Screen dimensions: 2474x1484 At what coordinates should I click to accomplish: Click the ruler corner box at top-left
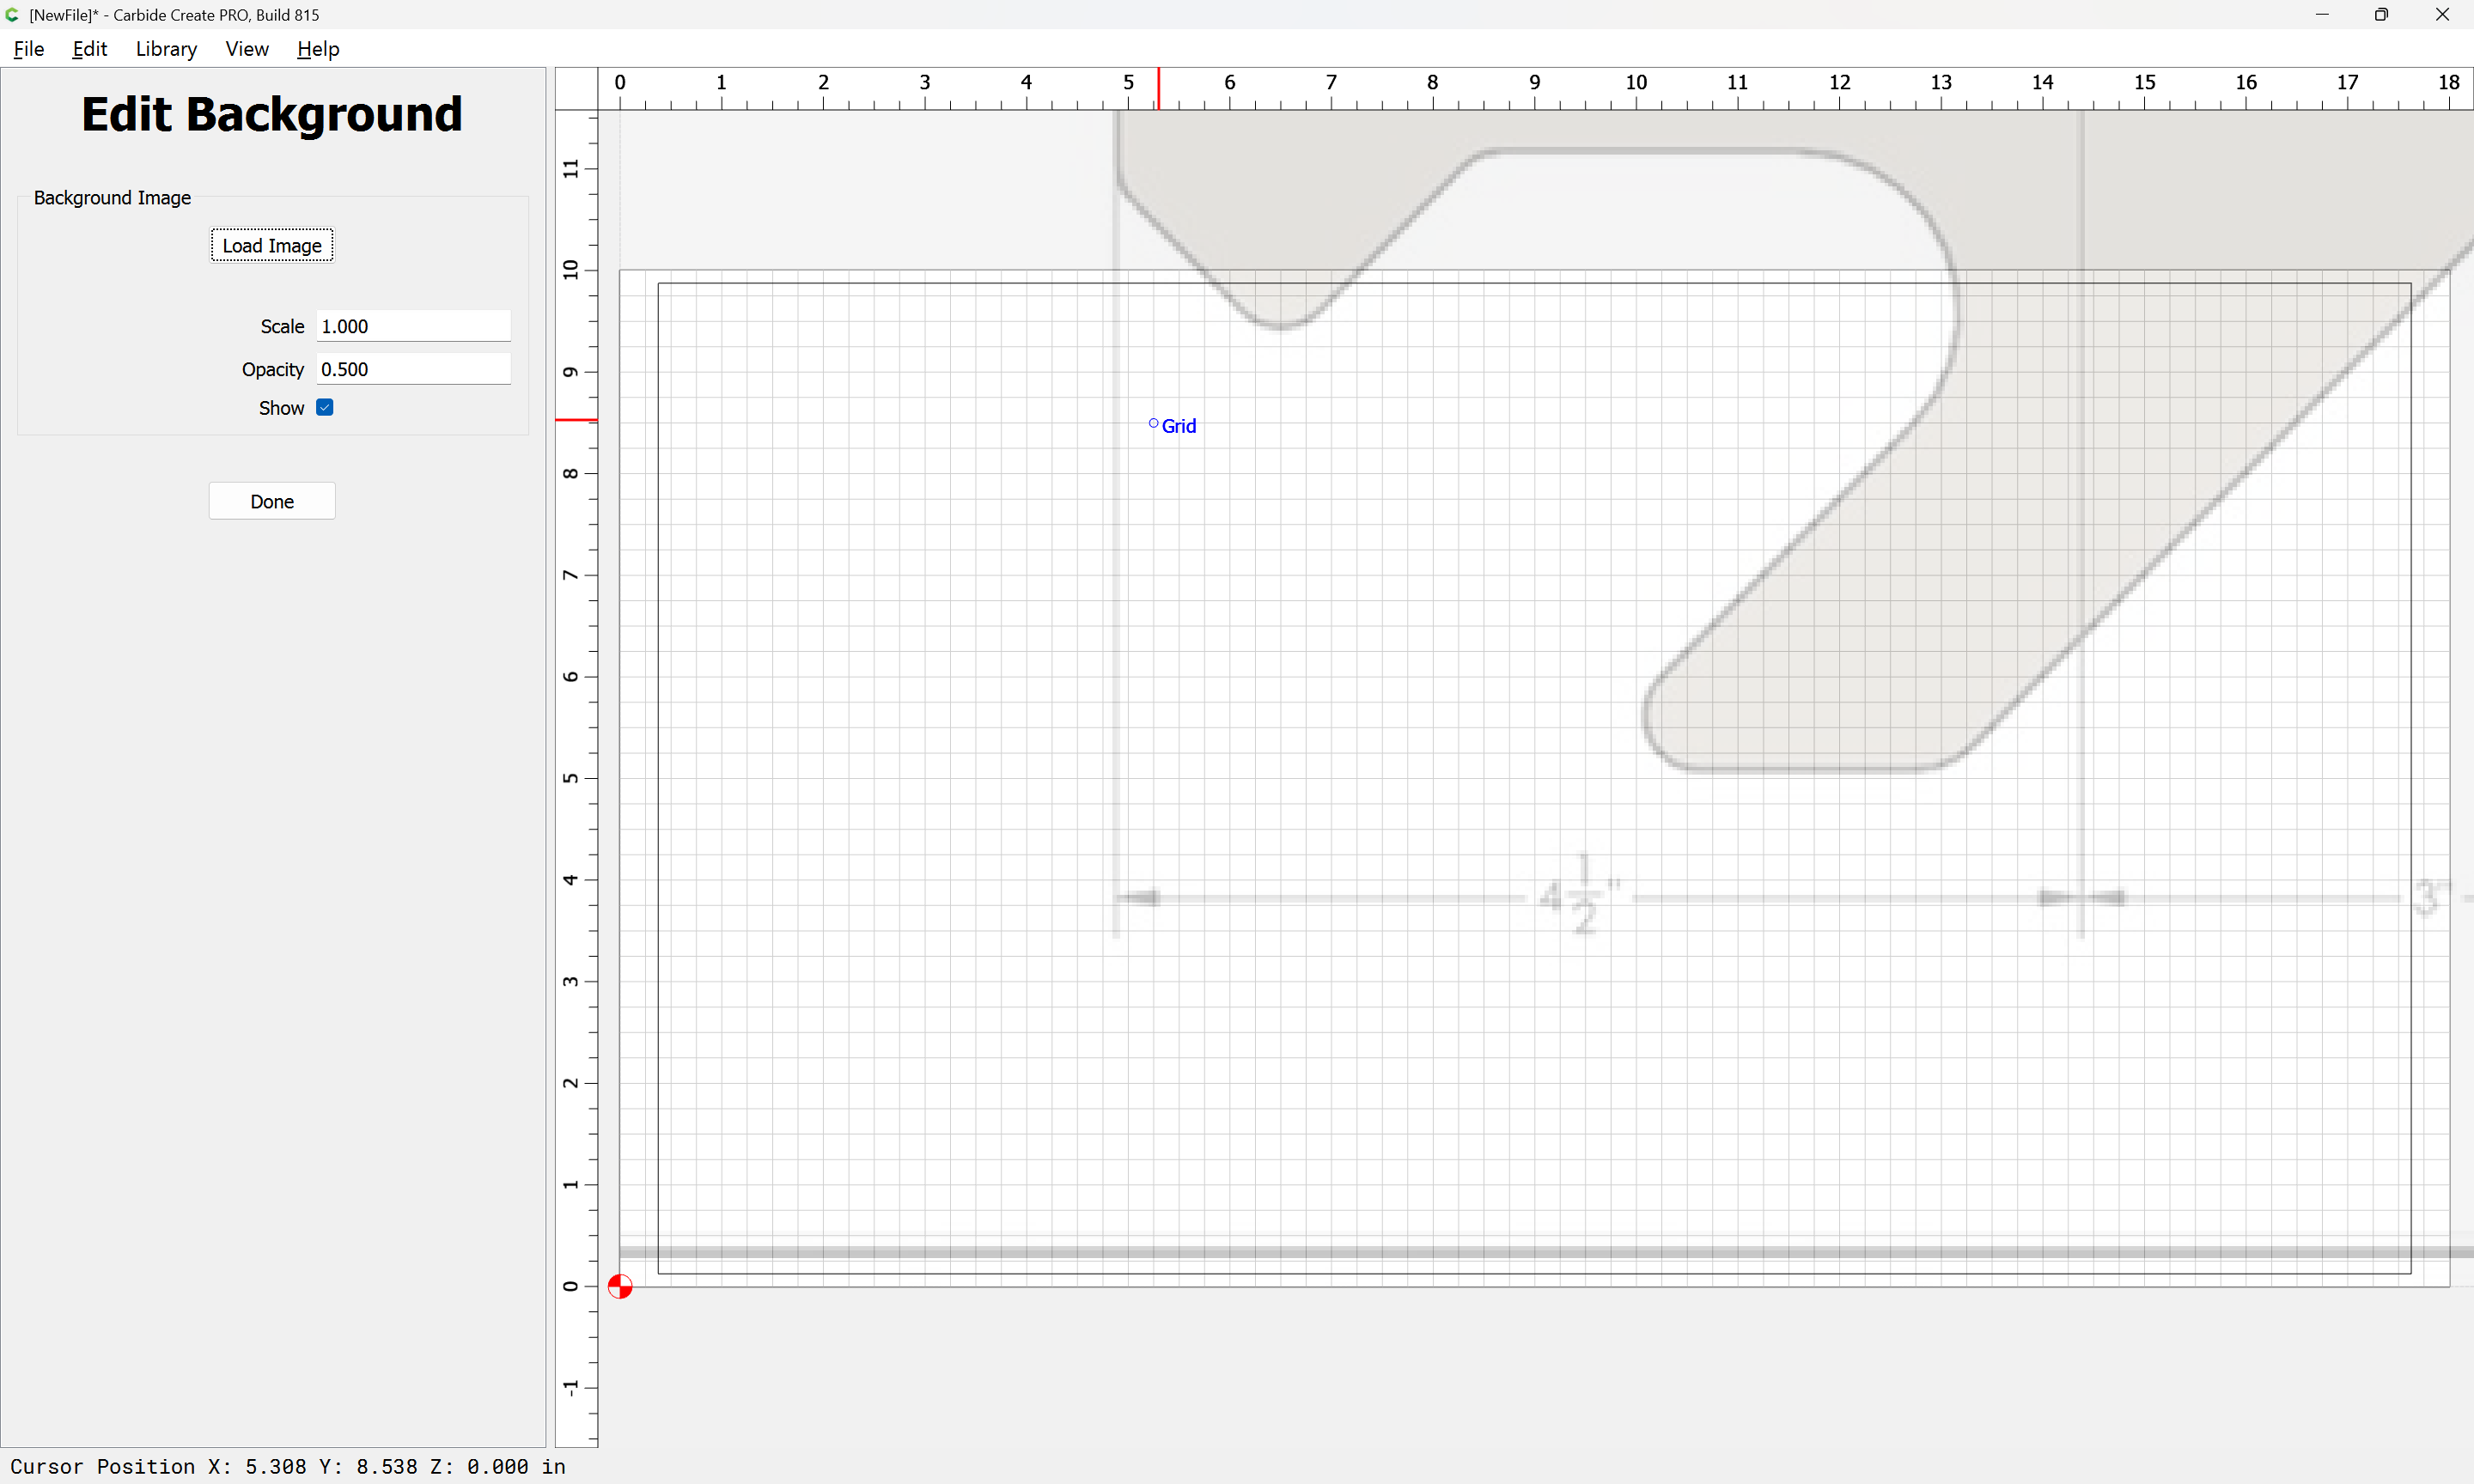tap(577, 89)
